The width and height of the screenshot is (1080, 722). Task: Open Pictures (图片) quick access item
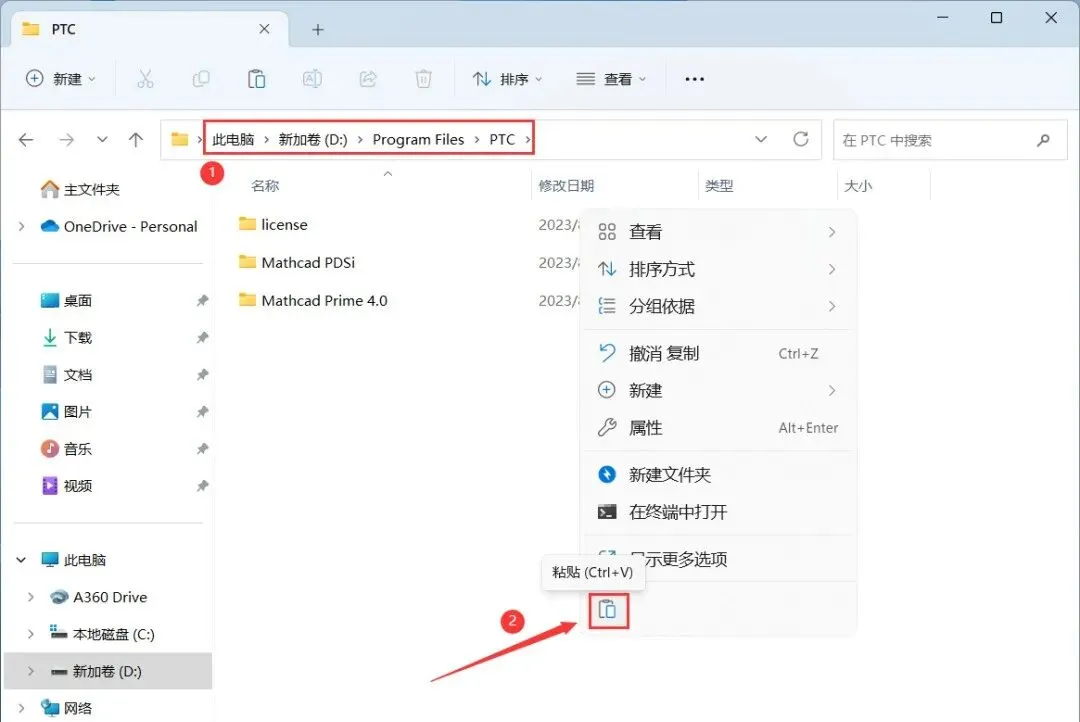click(x=67, y=412)
